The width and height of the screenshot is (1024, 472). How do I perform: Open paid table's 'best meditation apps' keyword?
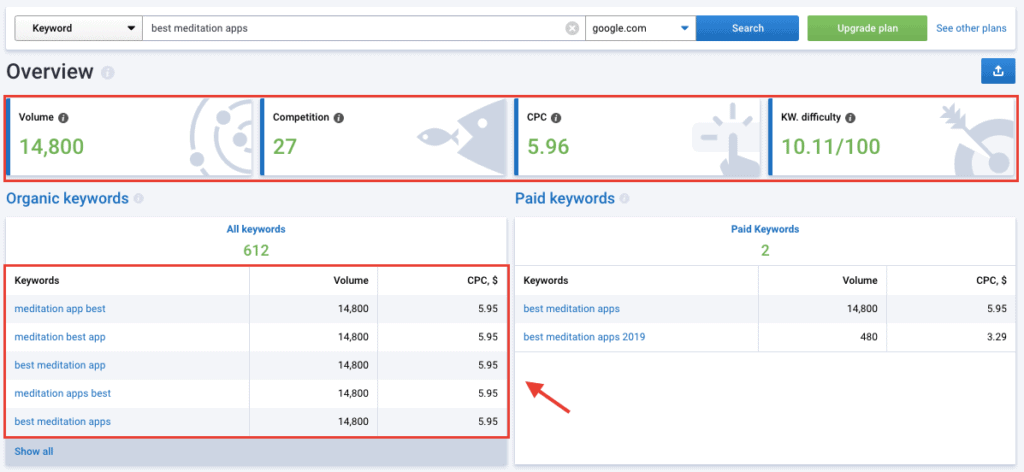click(x=571, y=309)
